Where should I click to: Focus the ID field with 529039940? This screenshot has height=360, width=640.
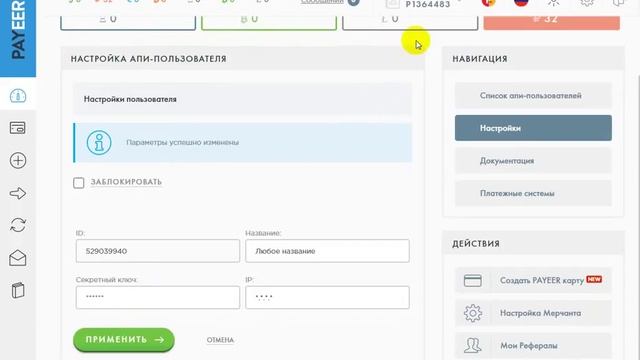point(158,251)
